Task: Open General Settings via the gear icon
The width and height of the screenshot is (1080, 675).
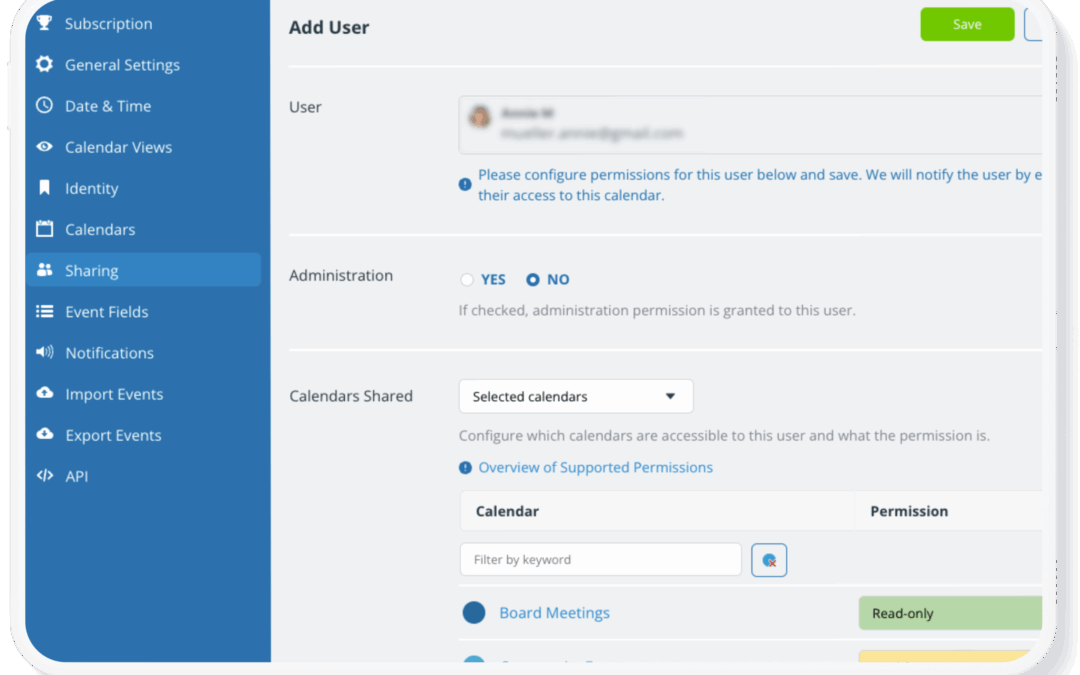Action: coord(45,64)
